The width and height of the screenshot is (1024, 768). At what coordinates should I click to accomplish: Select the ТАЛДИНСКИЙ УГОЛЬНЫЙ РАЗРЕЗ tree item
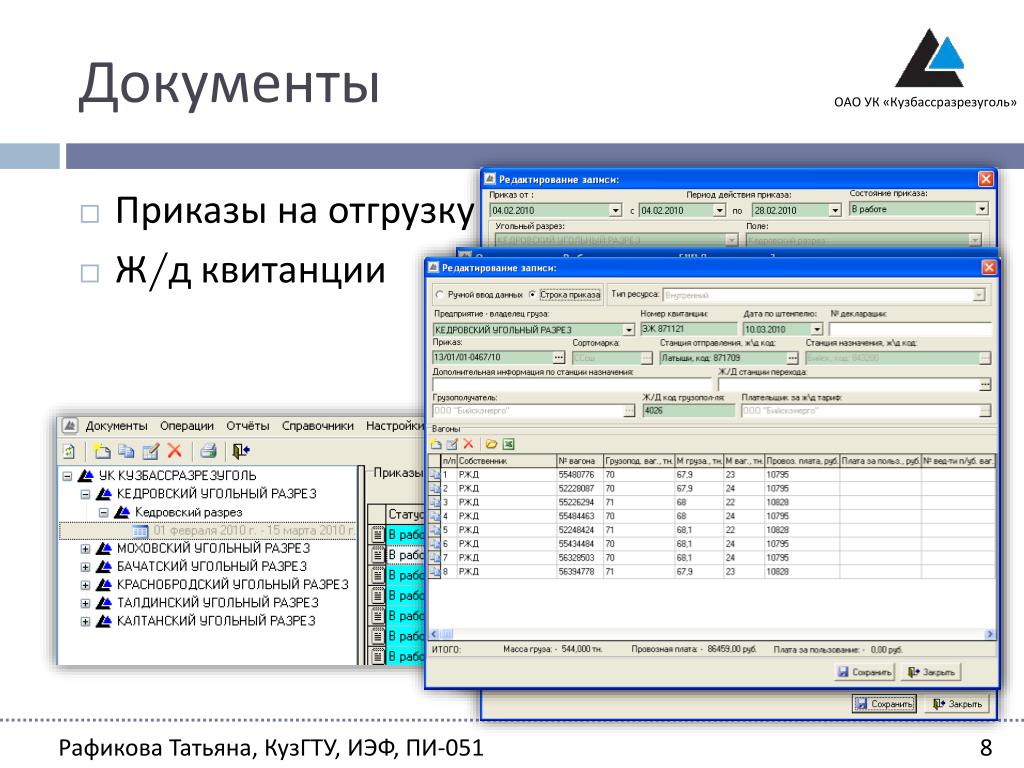pos(217,603)
